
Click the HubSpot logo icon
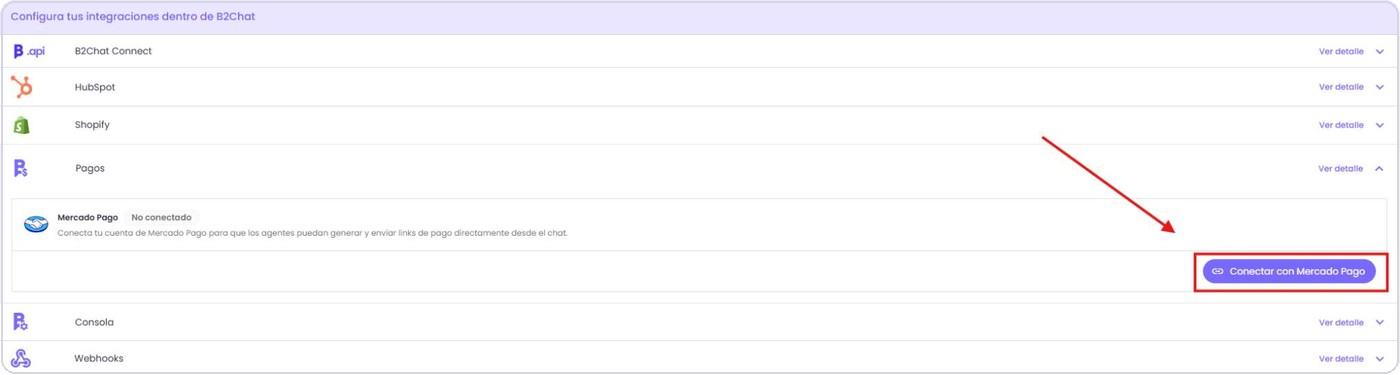(x=21, y=87)
